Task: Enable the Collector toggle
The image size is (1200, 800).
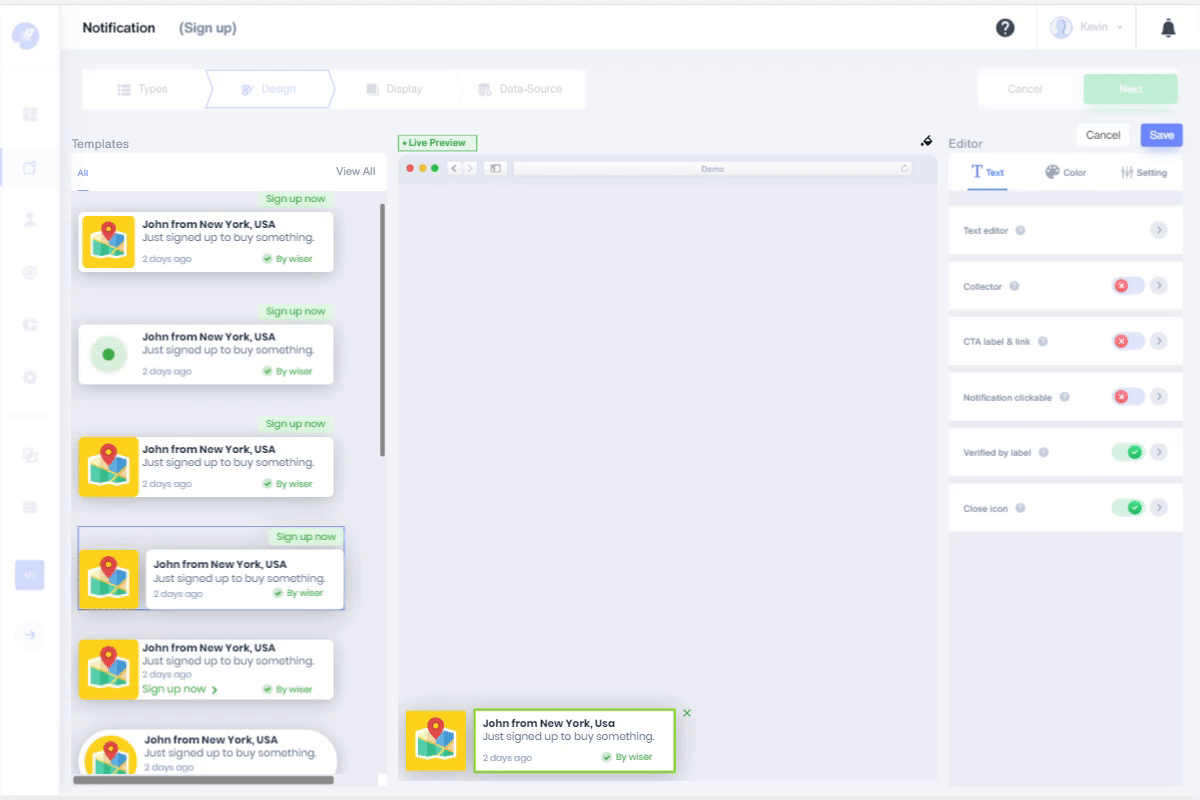Action: 1128,286
